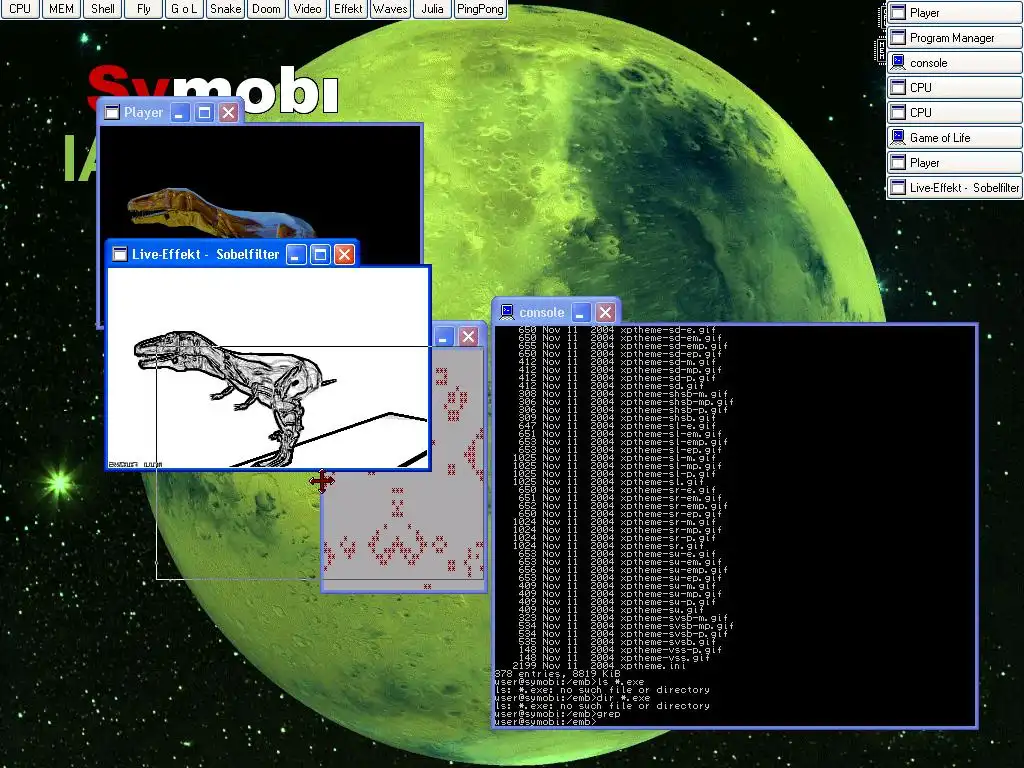Image resolution: width=1024 pixels, height=768 pixels.
Task: Focus the Player window title bar
Action: coord(170,112)
